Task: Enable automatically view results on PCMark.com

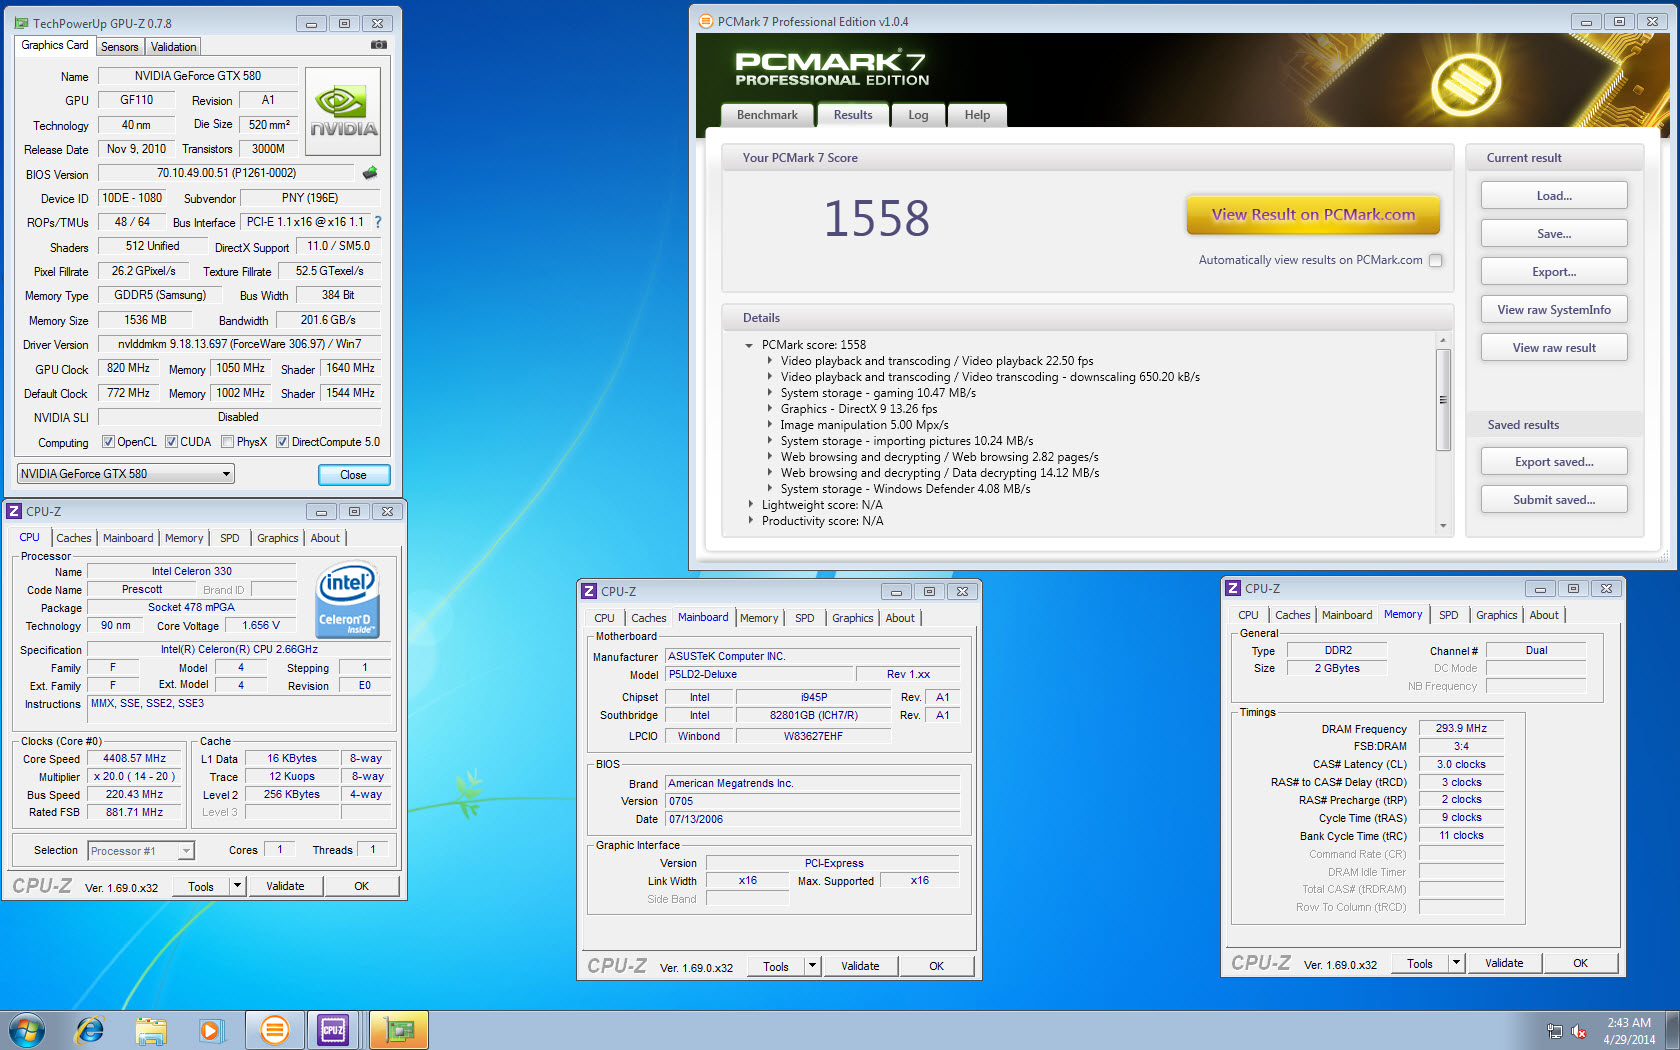Action: [1436, 260]
